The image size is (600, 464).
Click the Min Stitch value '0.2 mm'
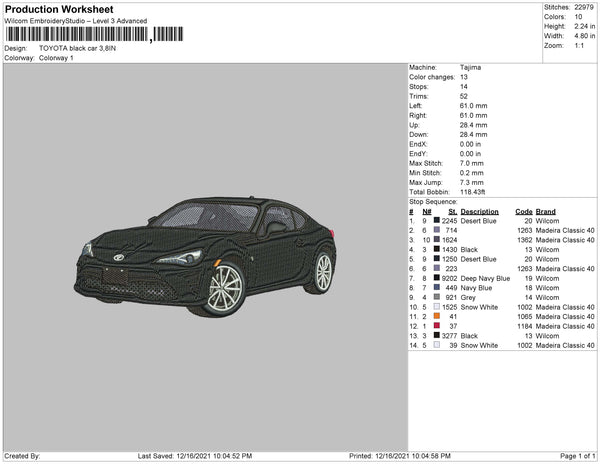coord(471,173)
